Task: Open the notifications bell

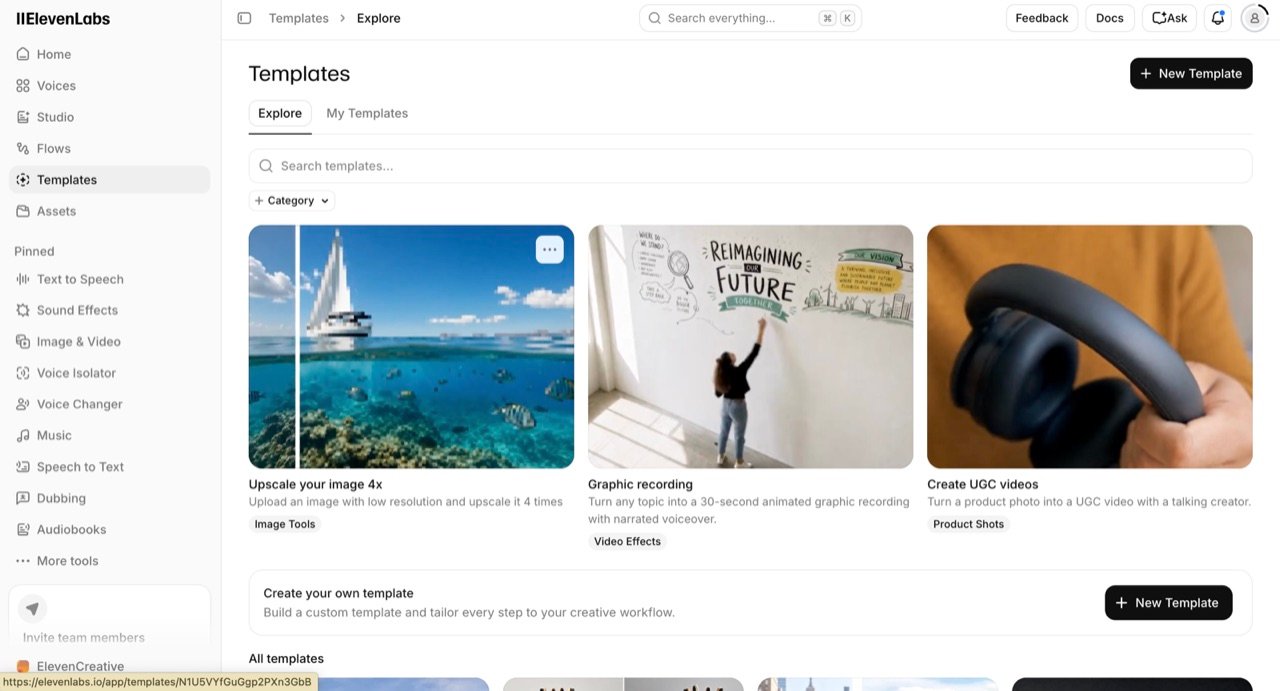Action: (x=1217, y=18)
